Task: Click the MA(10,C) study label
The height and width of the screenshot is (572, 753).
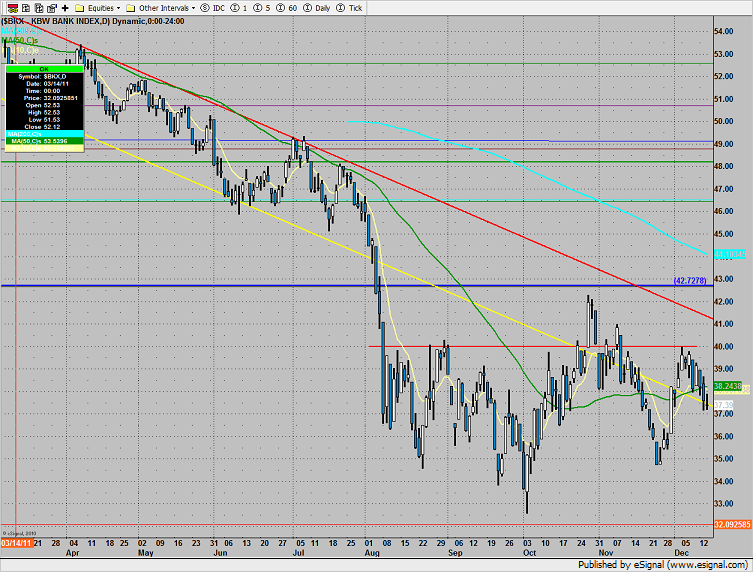Action: (20, 50)
